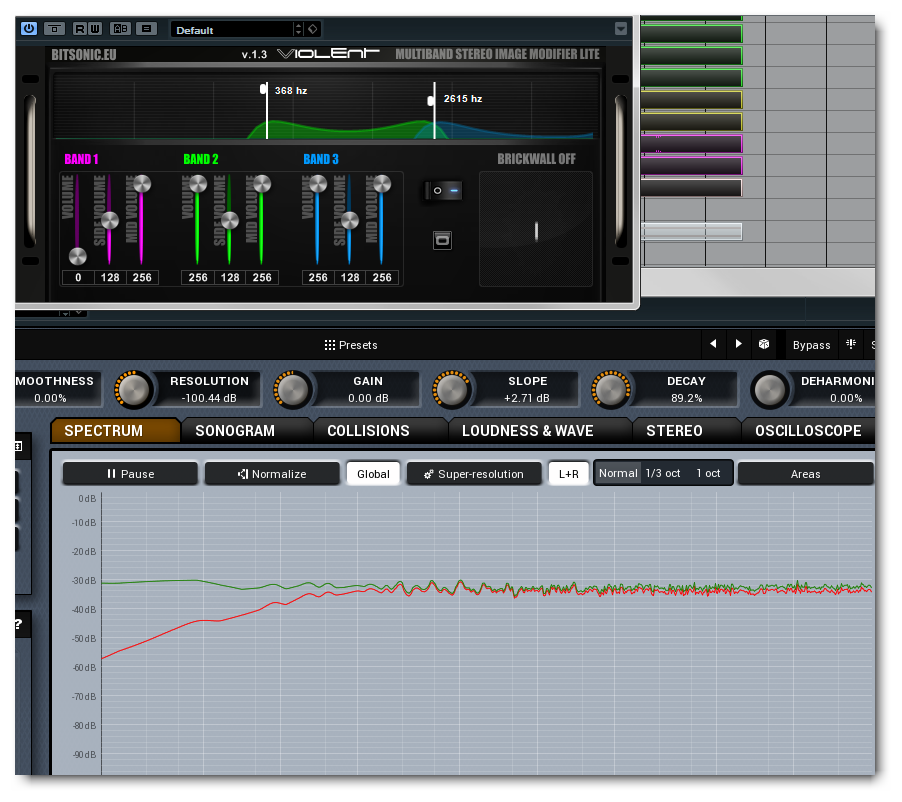Open the Areas button
902x802 pixels.
click(805, 474)
